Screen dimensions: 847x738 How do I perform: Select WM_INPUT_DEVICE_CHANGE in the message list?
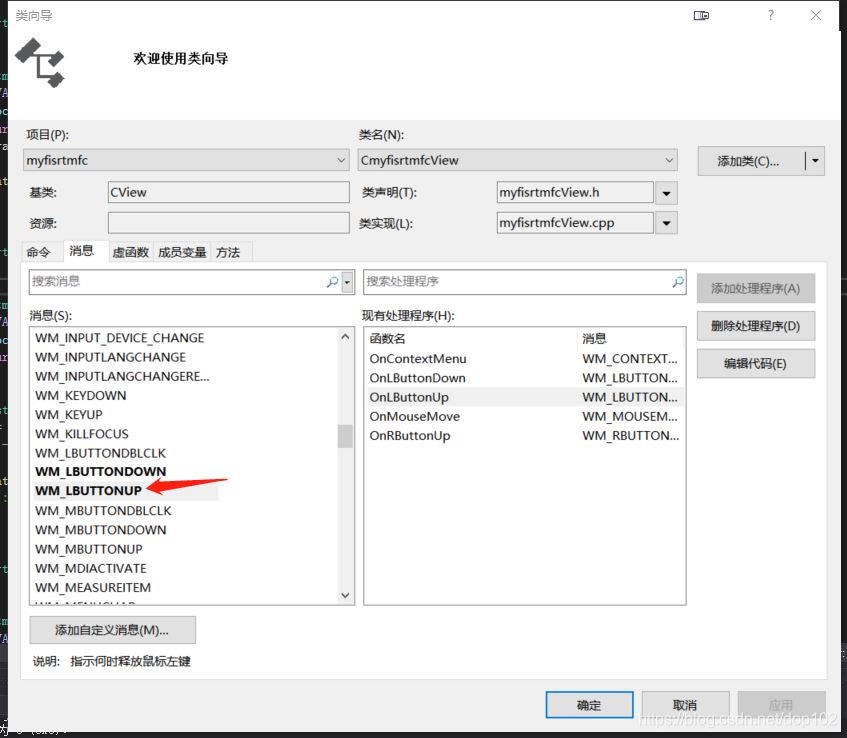[x=119, y=338]
